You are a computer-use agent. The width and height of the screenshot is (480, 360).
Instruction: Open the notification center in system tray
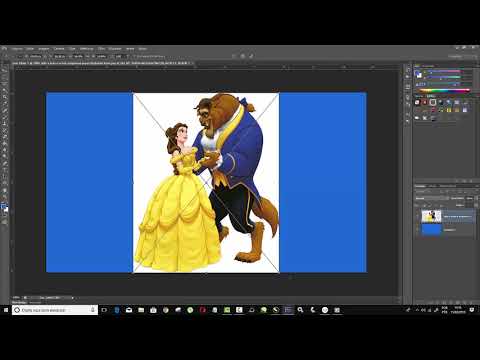pyautogui.click(x=472, y=310)
